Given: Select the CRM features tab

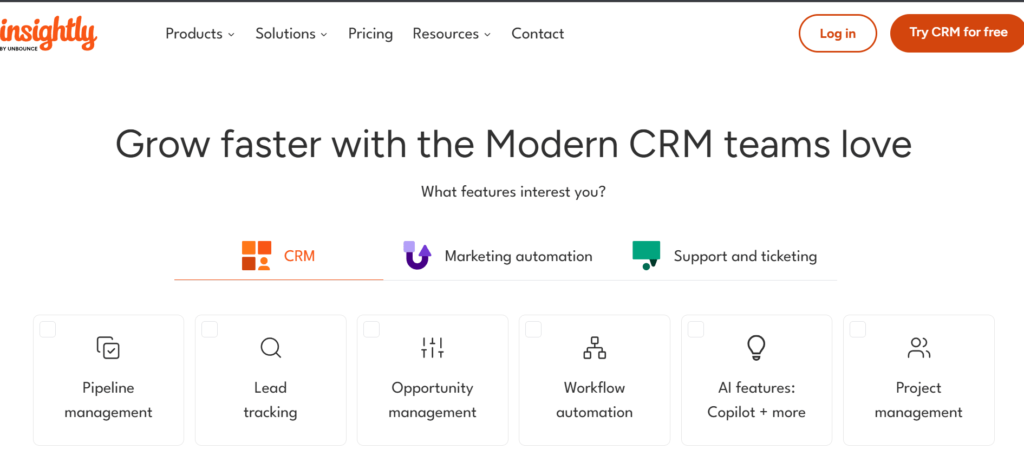Looking at the screenshot, I should tap(279, 256).
